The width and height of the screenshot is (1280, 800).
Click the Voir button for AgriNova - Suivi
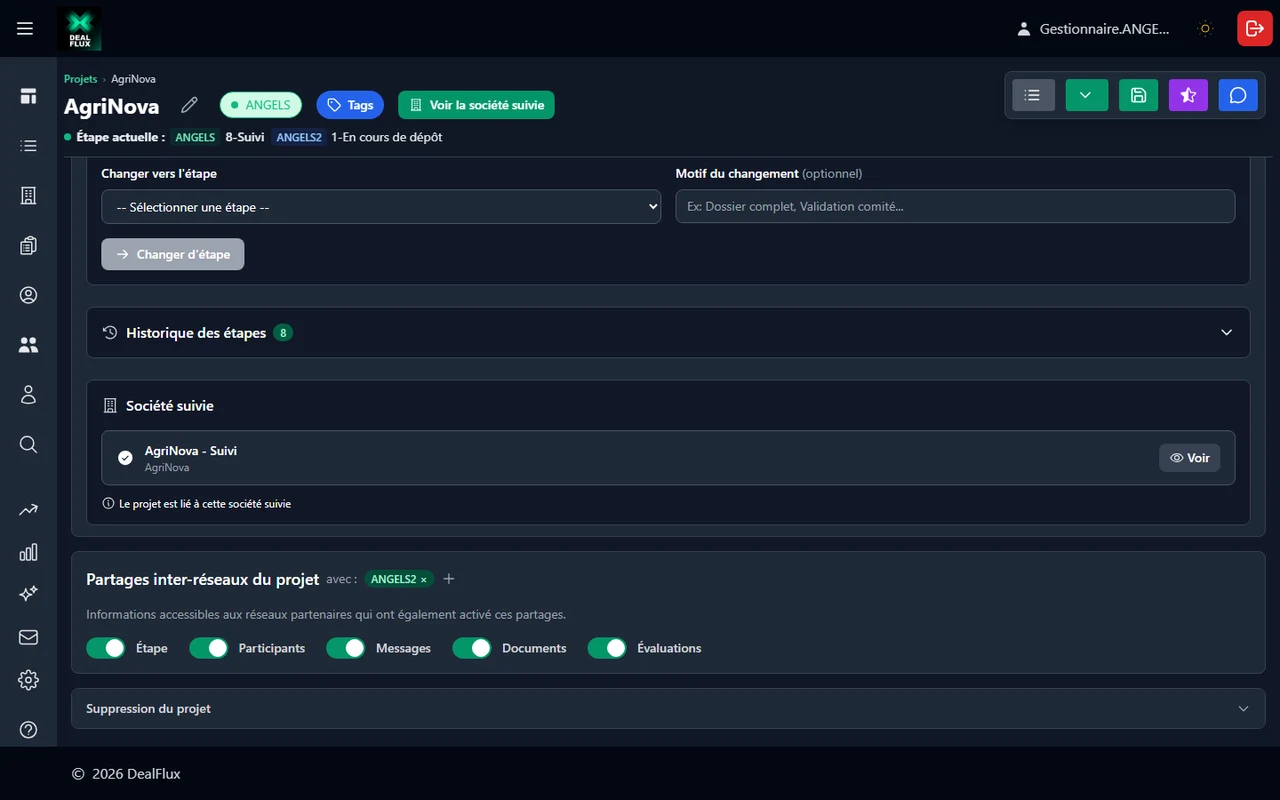tap(1190, 458)
